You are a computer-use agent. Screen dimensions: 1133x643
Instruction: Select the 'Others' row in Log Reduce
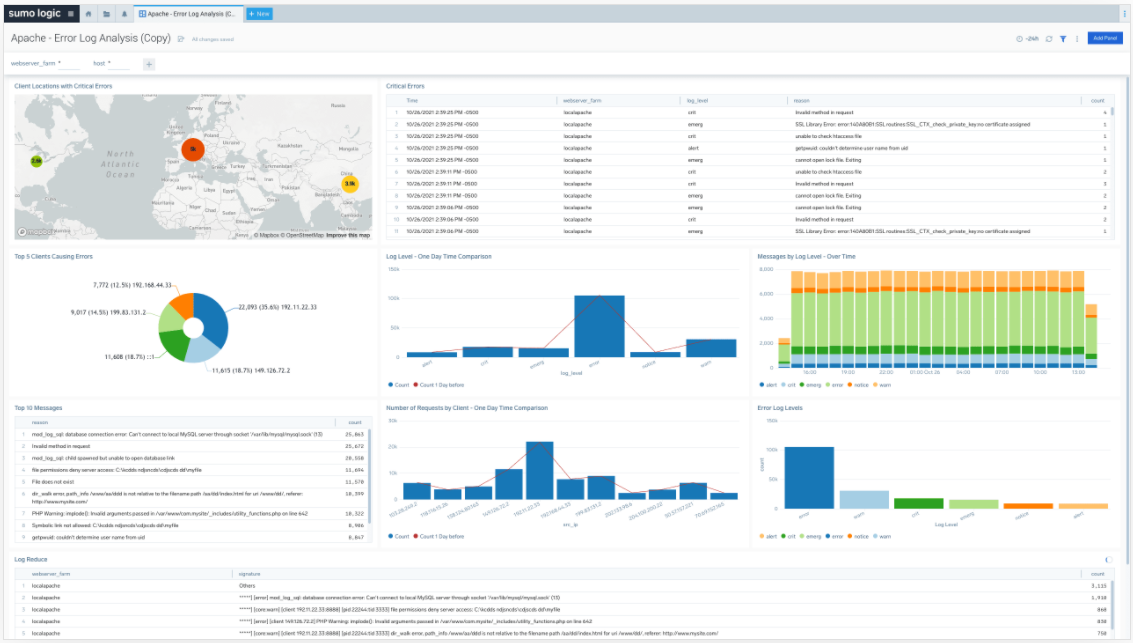coord(564,586)
